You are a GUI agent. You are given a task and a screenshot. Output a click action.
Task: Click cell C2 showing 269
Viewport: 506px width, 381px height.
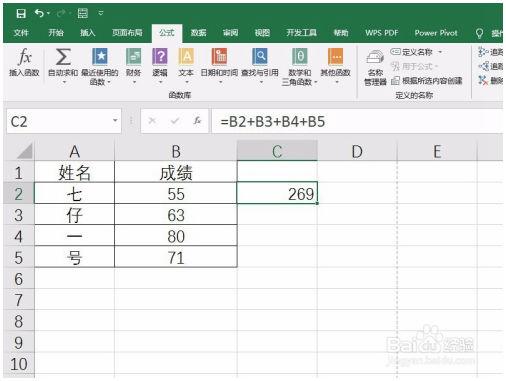(x=277, y=193)
